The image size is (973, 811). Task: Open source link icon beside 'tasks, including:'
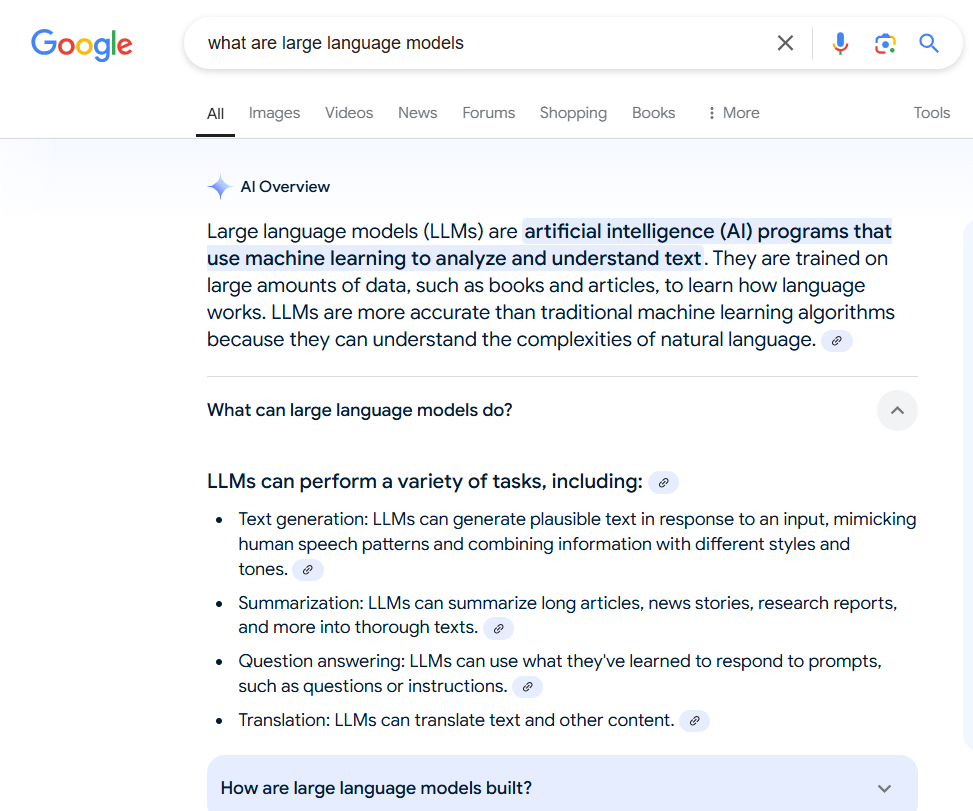[x=663, y=483]
